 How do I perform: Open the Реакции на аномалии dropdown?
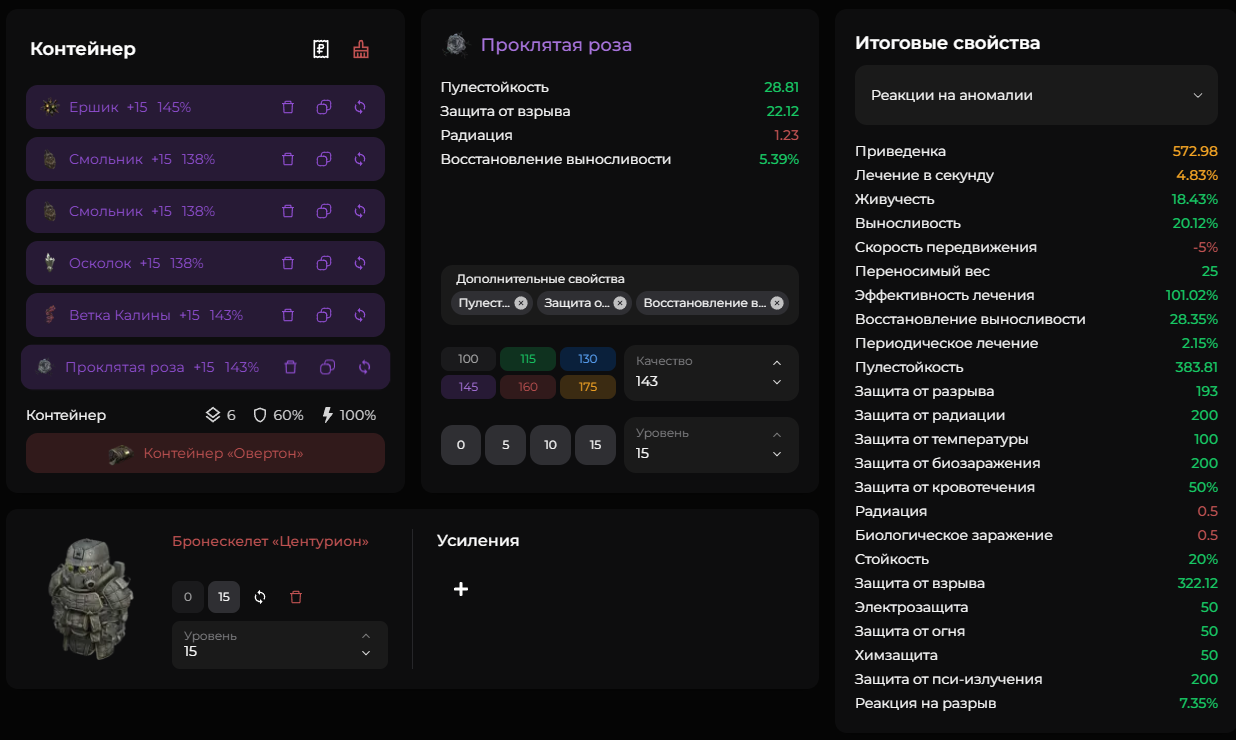tap(1036, 95)
